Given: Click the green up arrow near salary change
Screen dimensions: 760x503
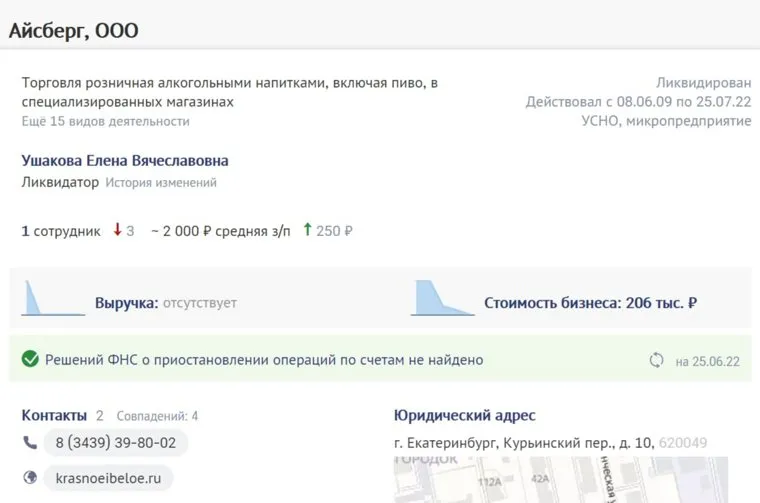Looking at the screenshot, I should coord(307,230).
